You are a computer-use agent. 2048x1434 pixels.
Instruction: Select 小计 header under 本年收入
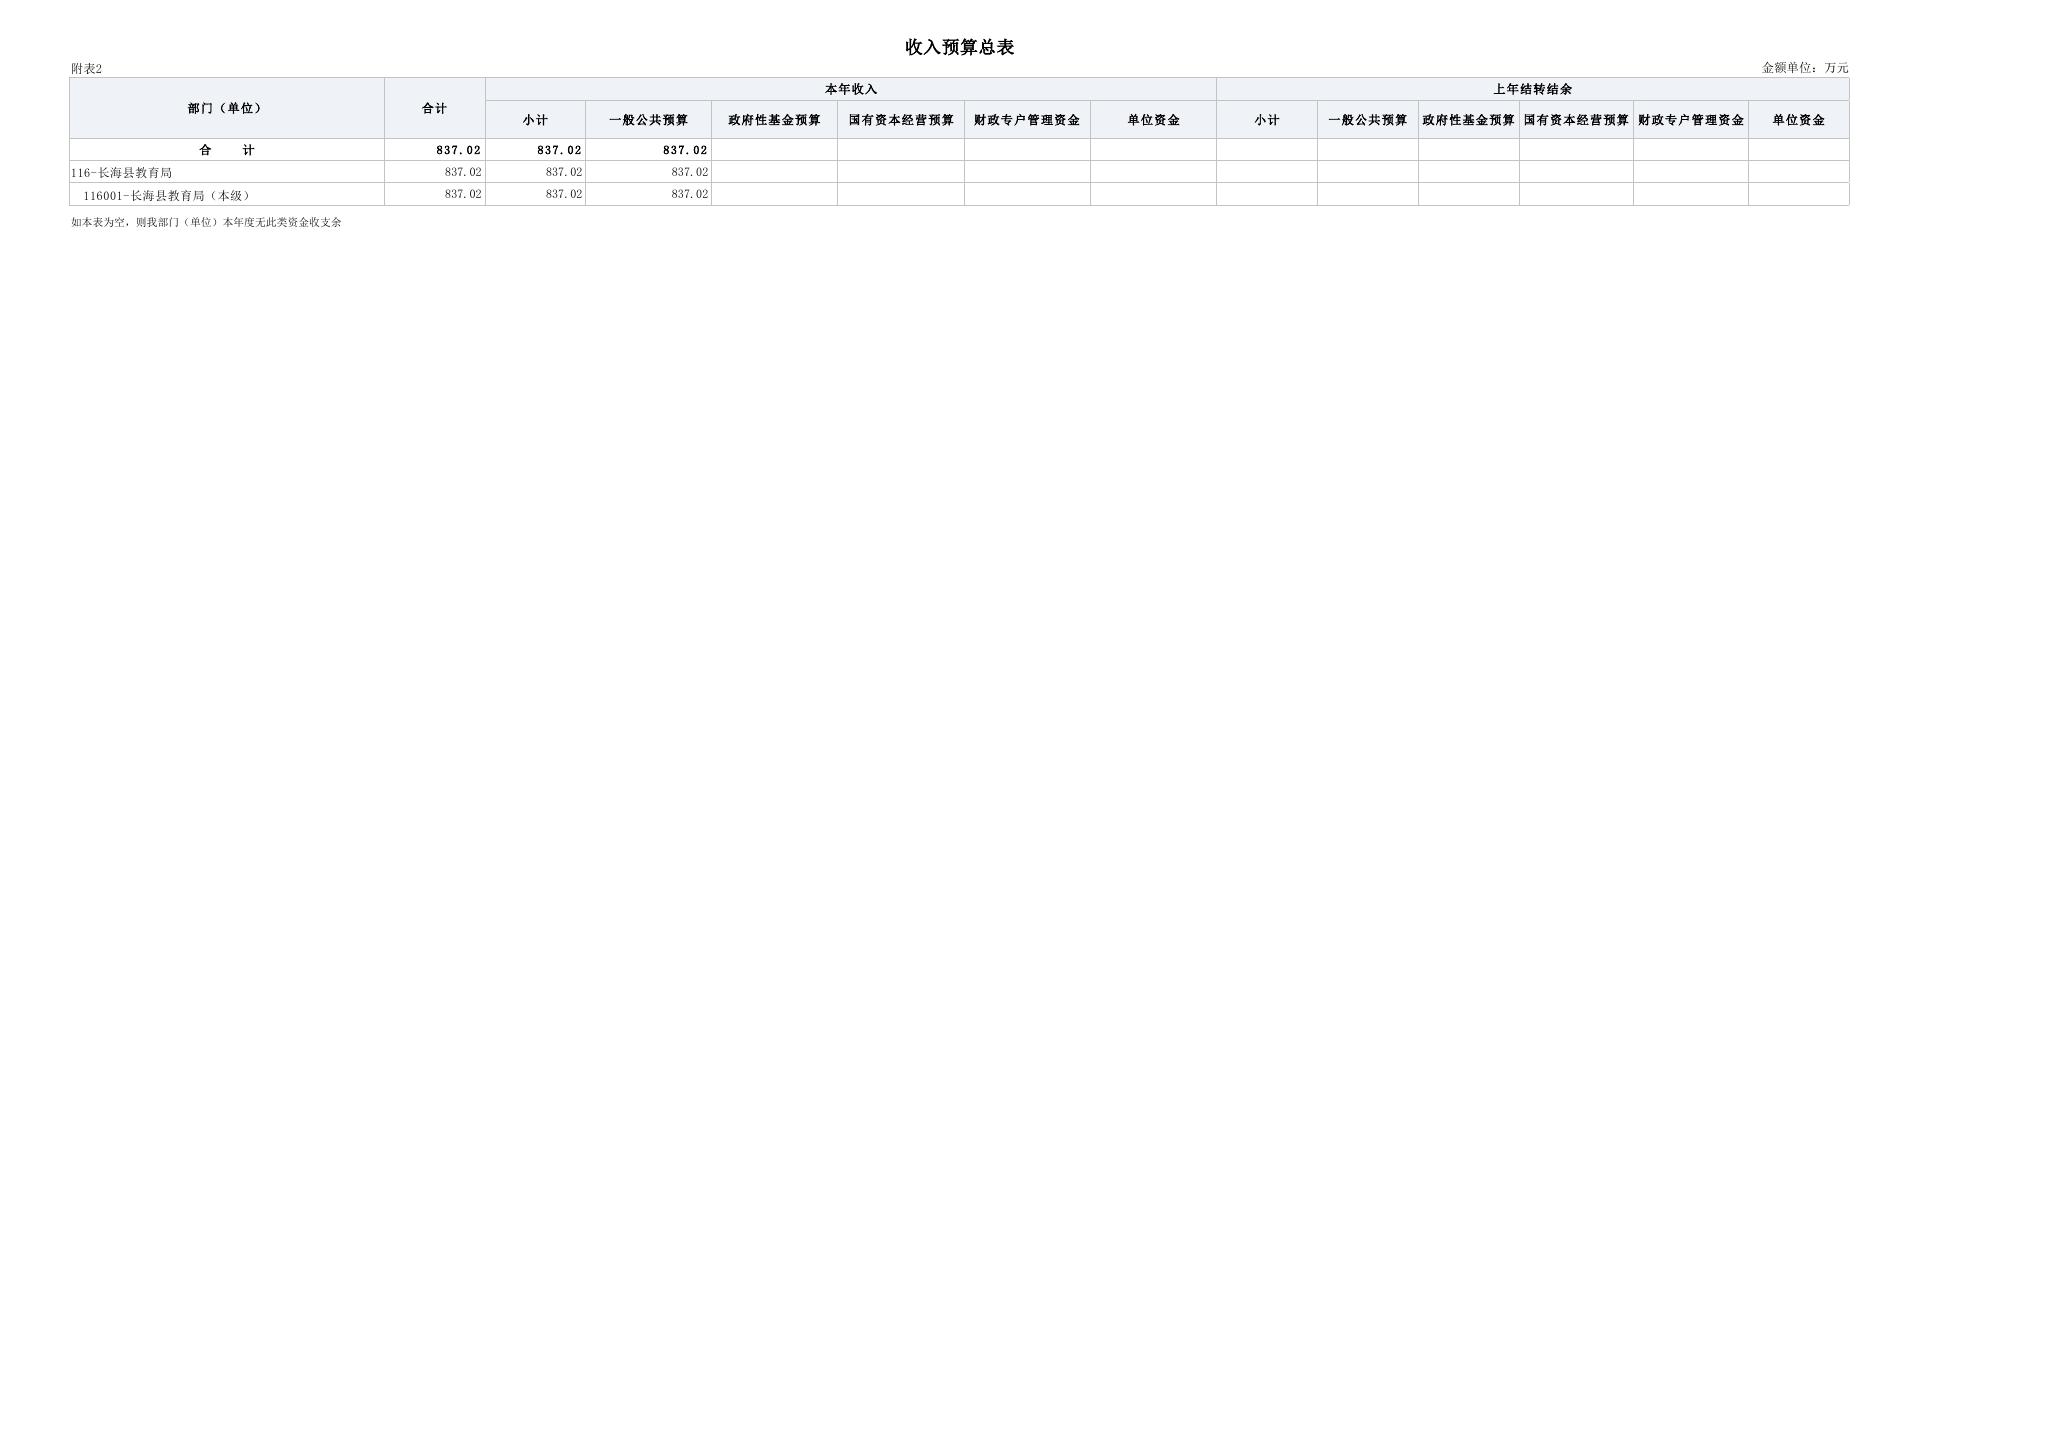coord(535,120)
